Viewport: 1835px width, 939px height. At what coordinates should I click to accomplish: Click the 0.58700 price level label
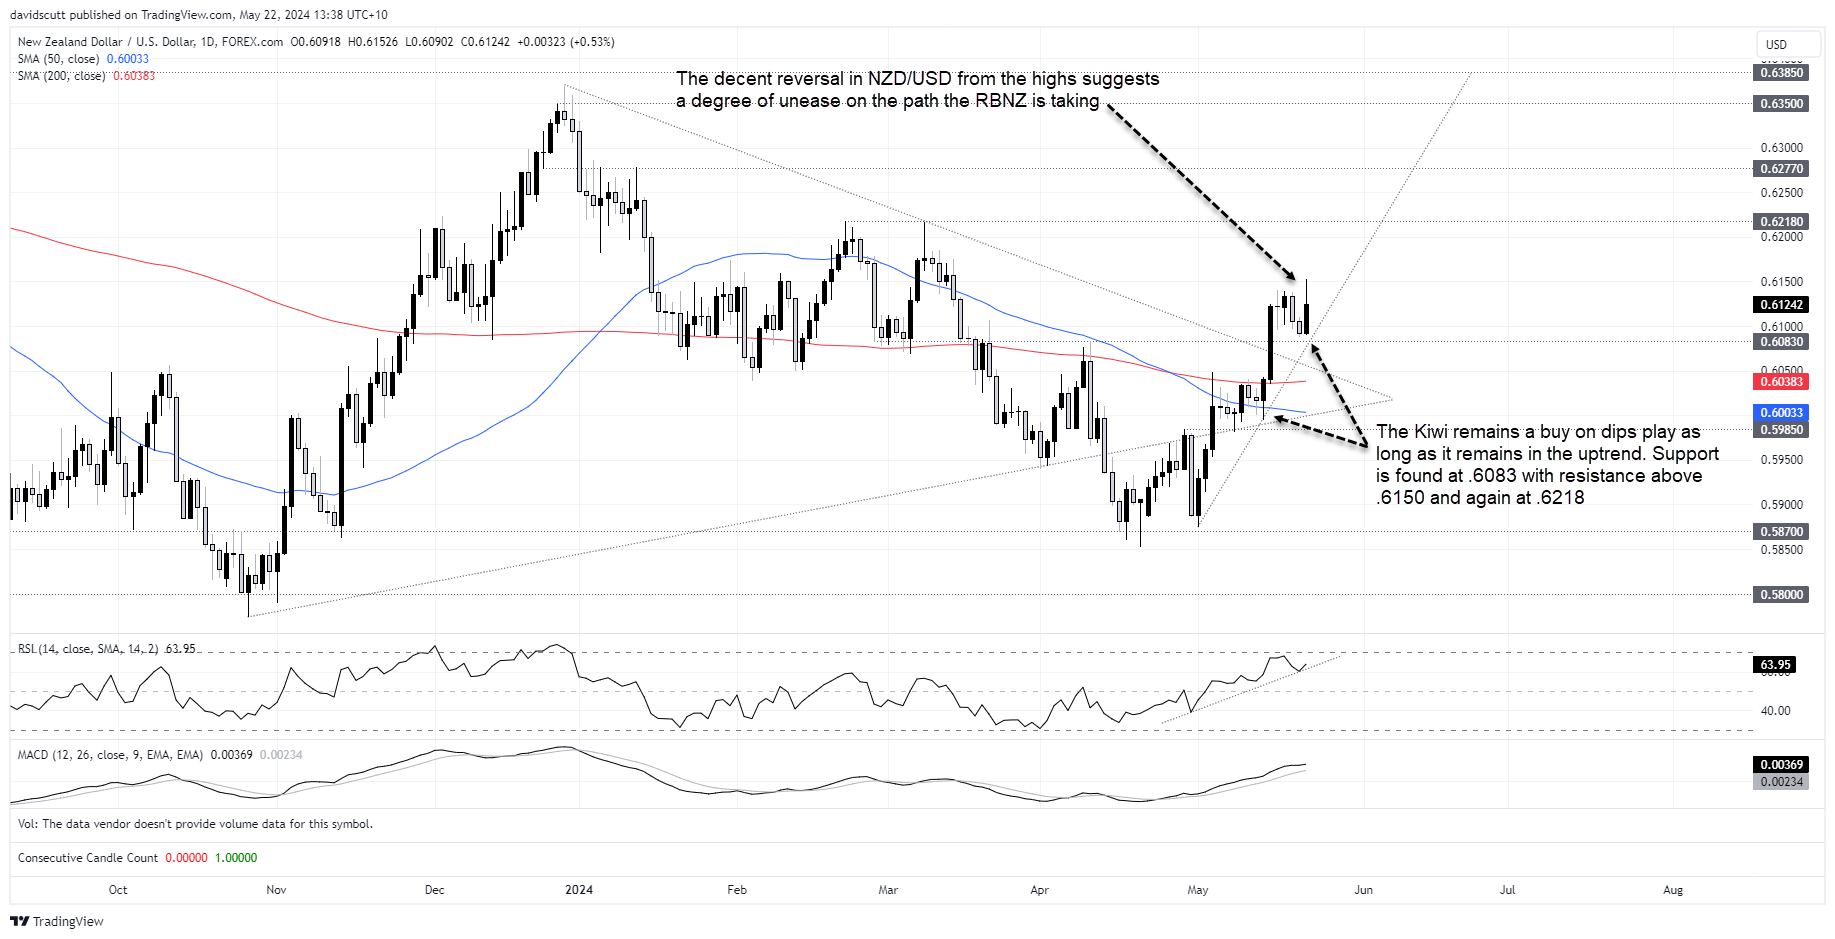tap(1781, 532)
